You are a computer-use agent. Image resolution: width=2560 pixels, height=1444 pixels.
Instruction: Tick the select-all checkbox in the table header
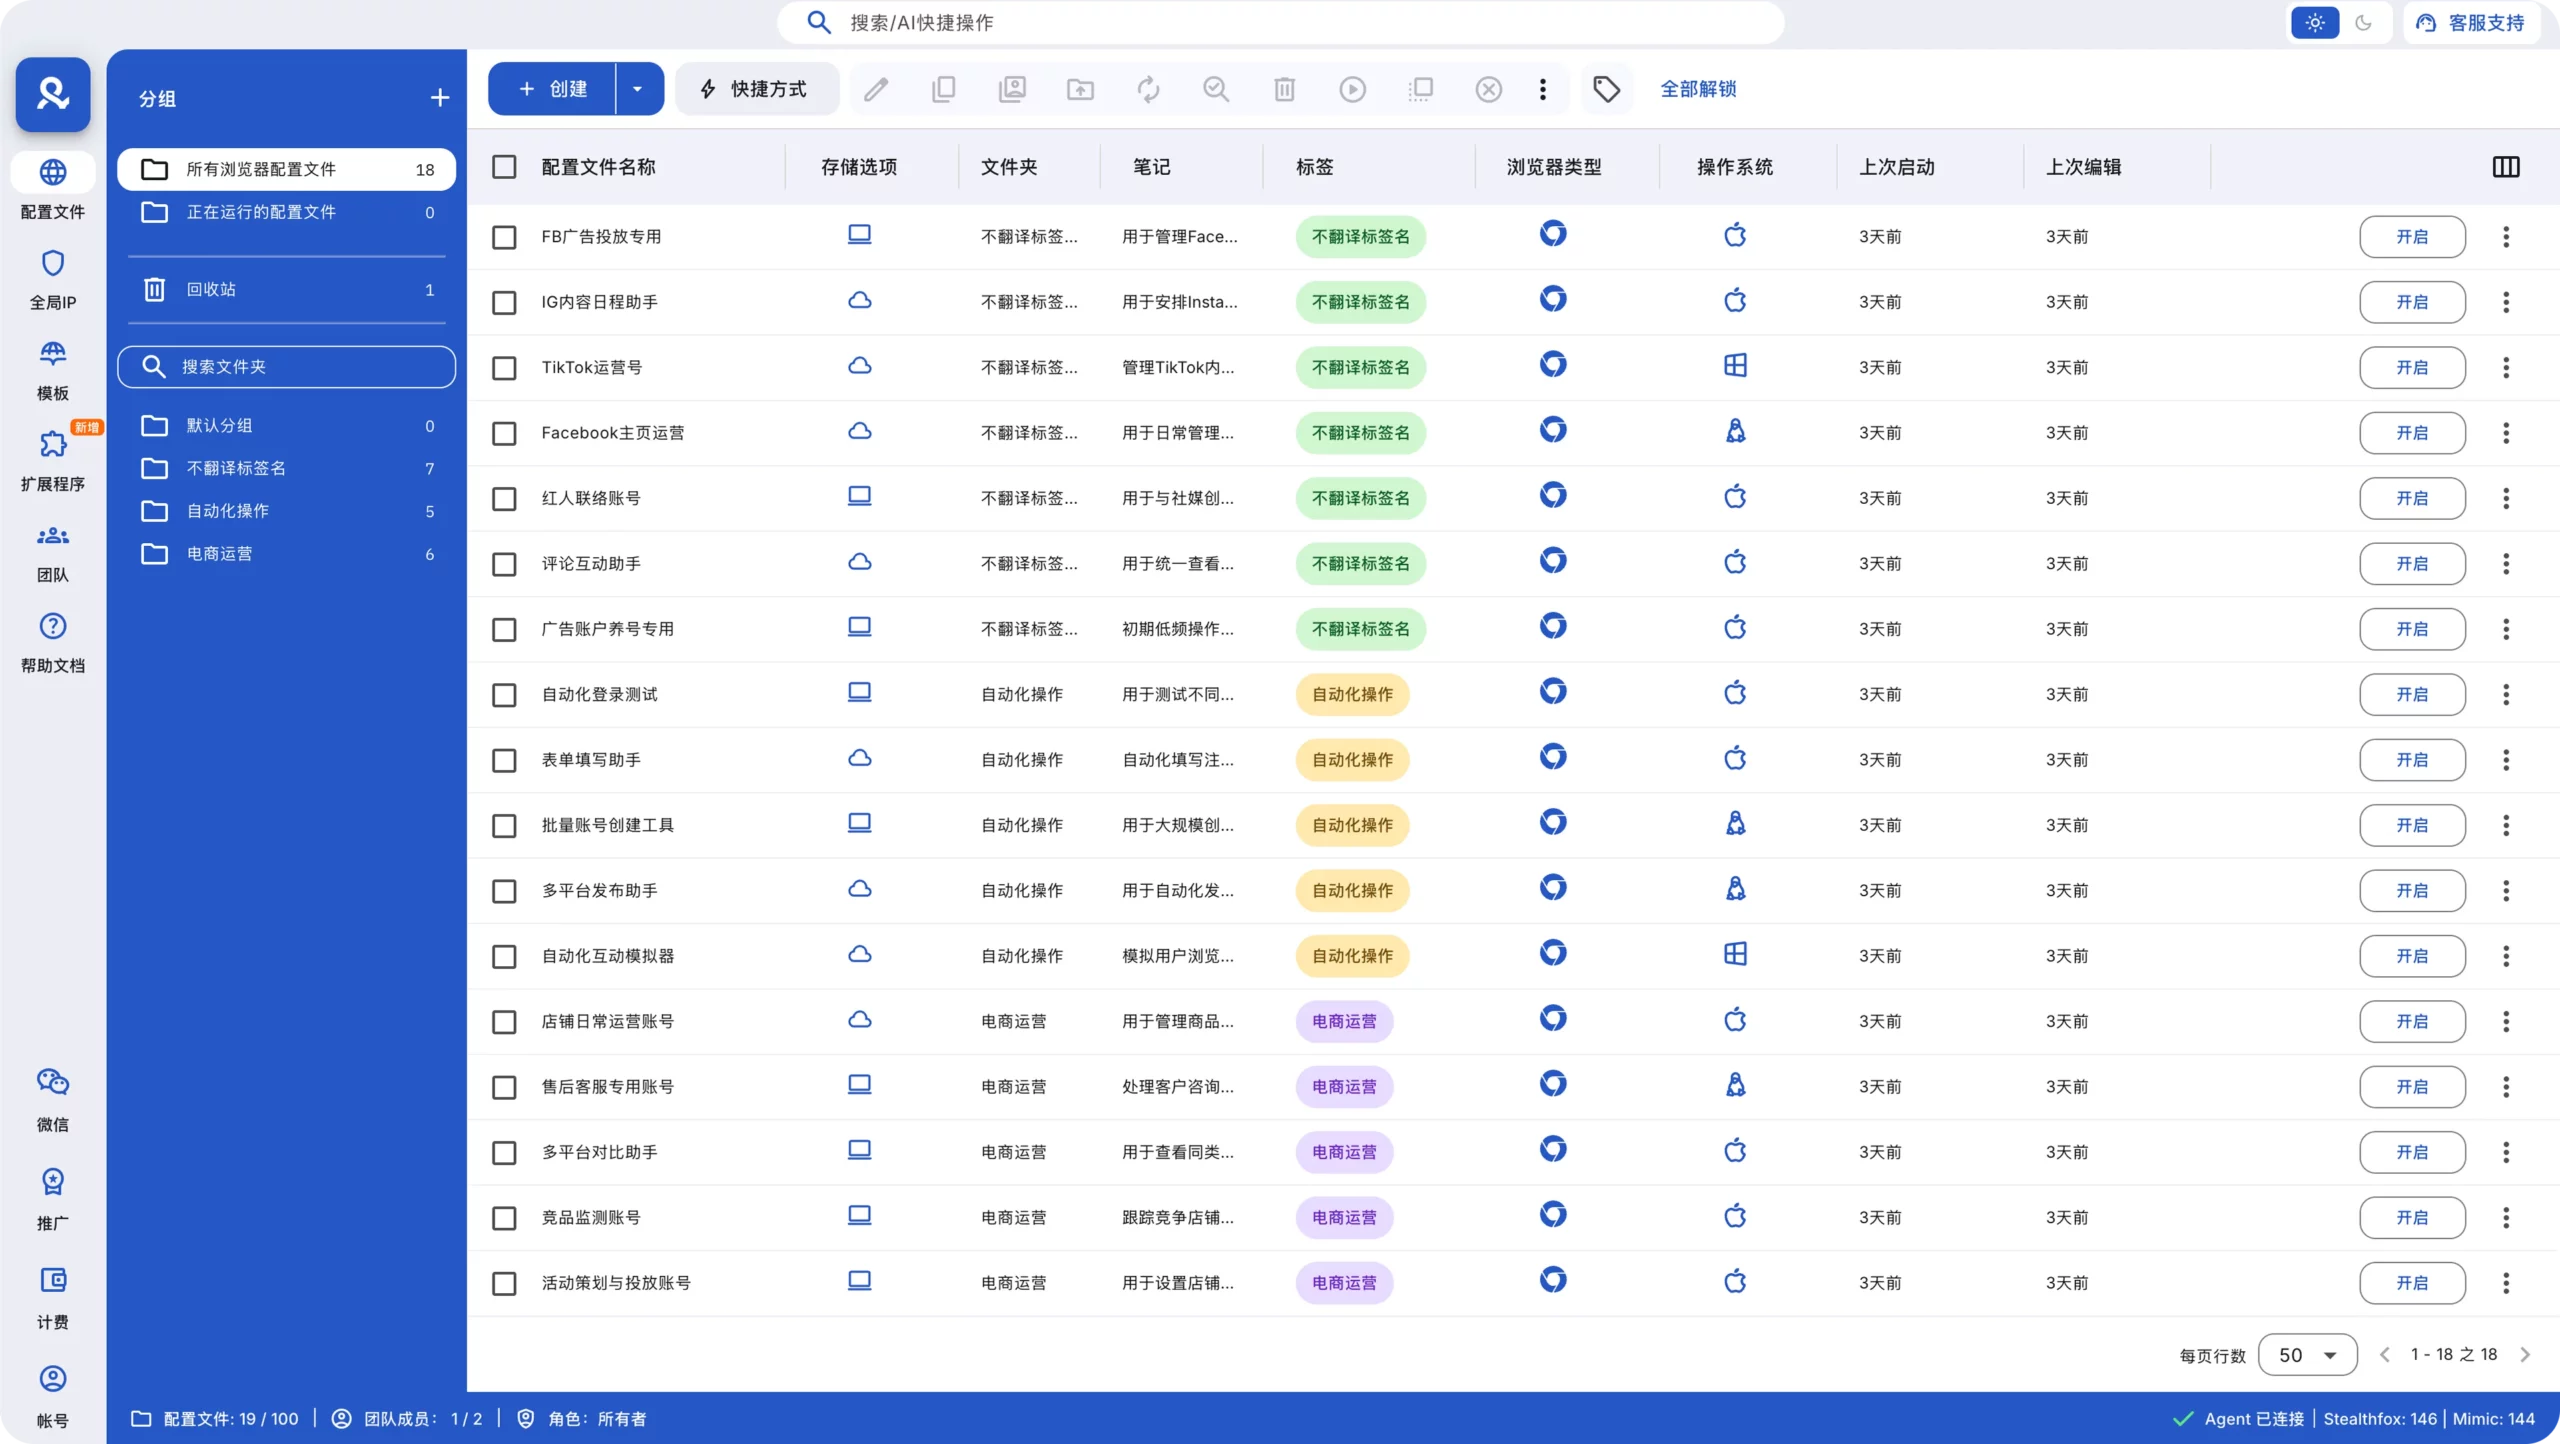(504, 167)
